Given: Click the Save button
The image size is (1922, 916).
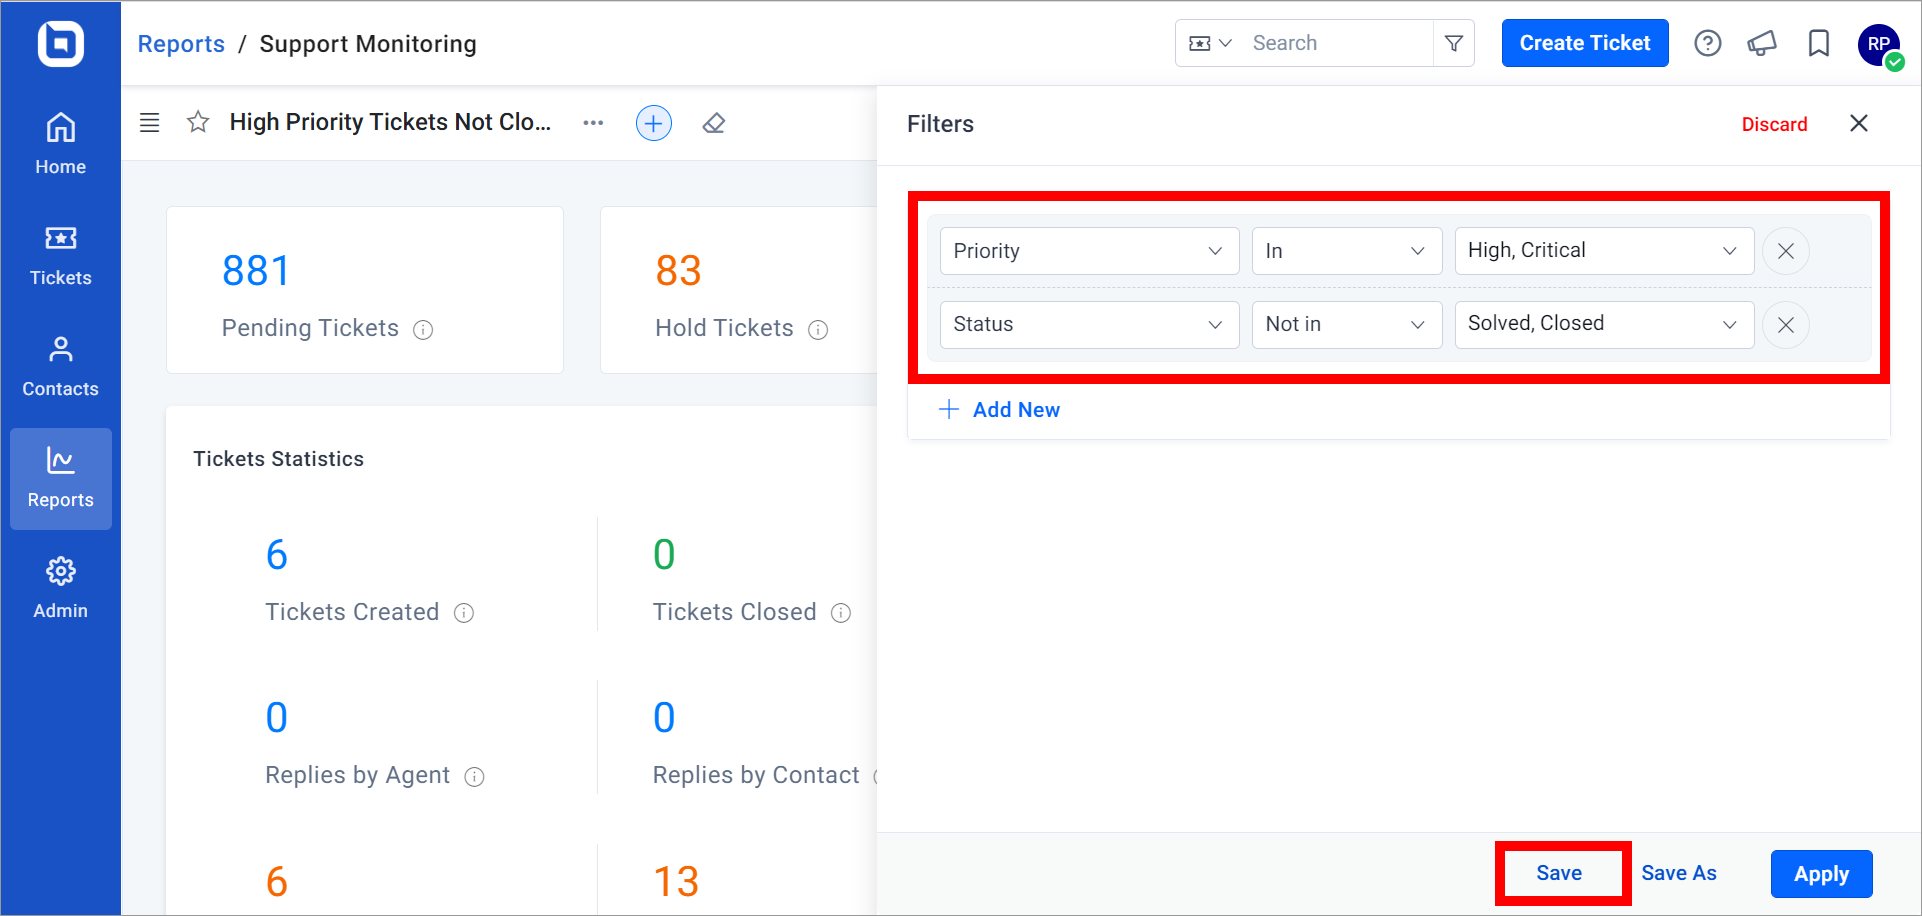Looking at the screenshot, I should [1559, 873].
